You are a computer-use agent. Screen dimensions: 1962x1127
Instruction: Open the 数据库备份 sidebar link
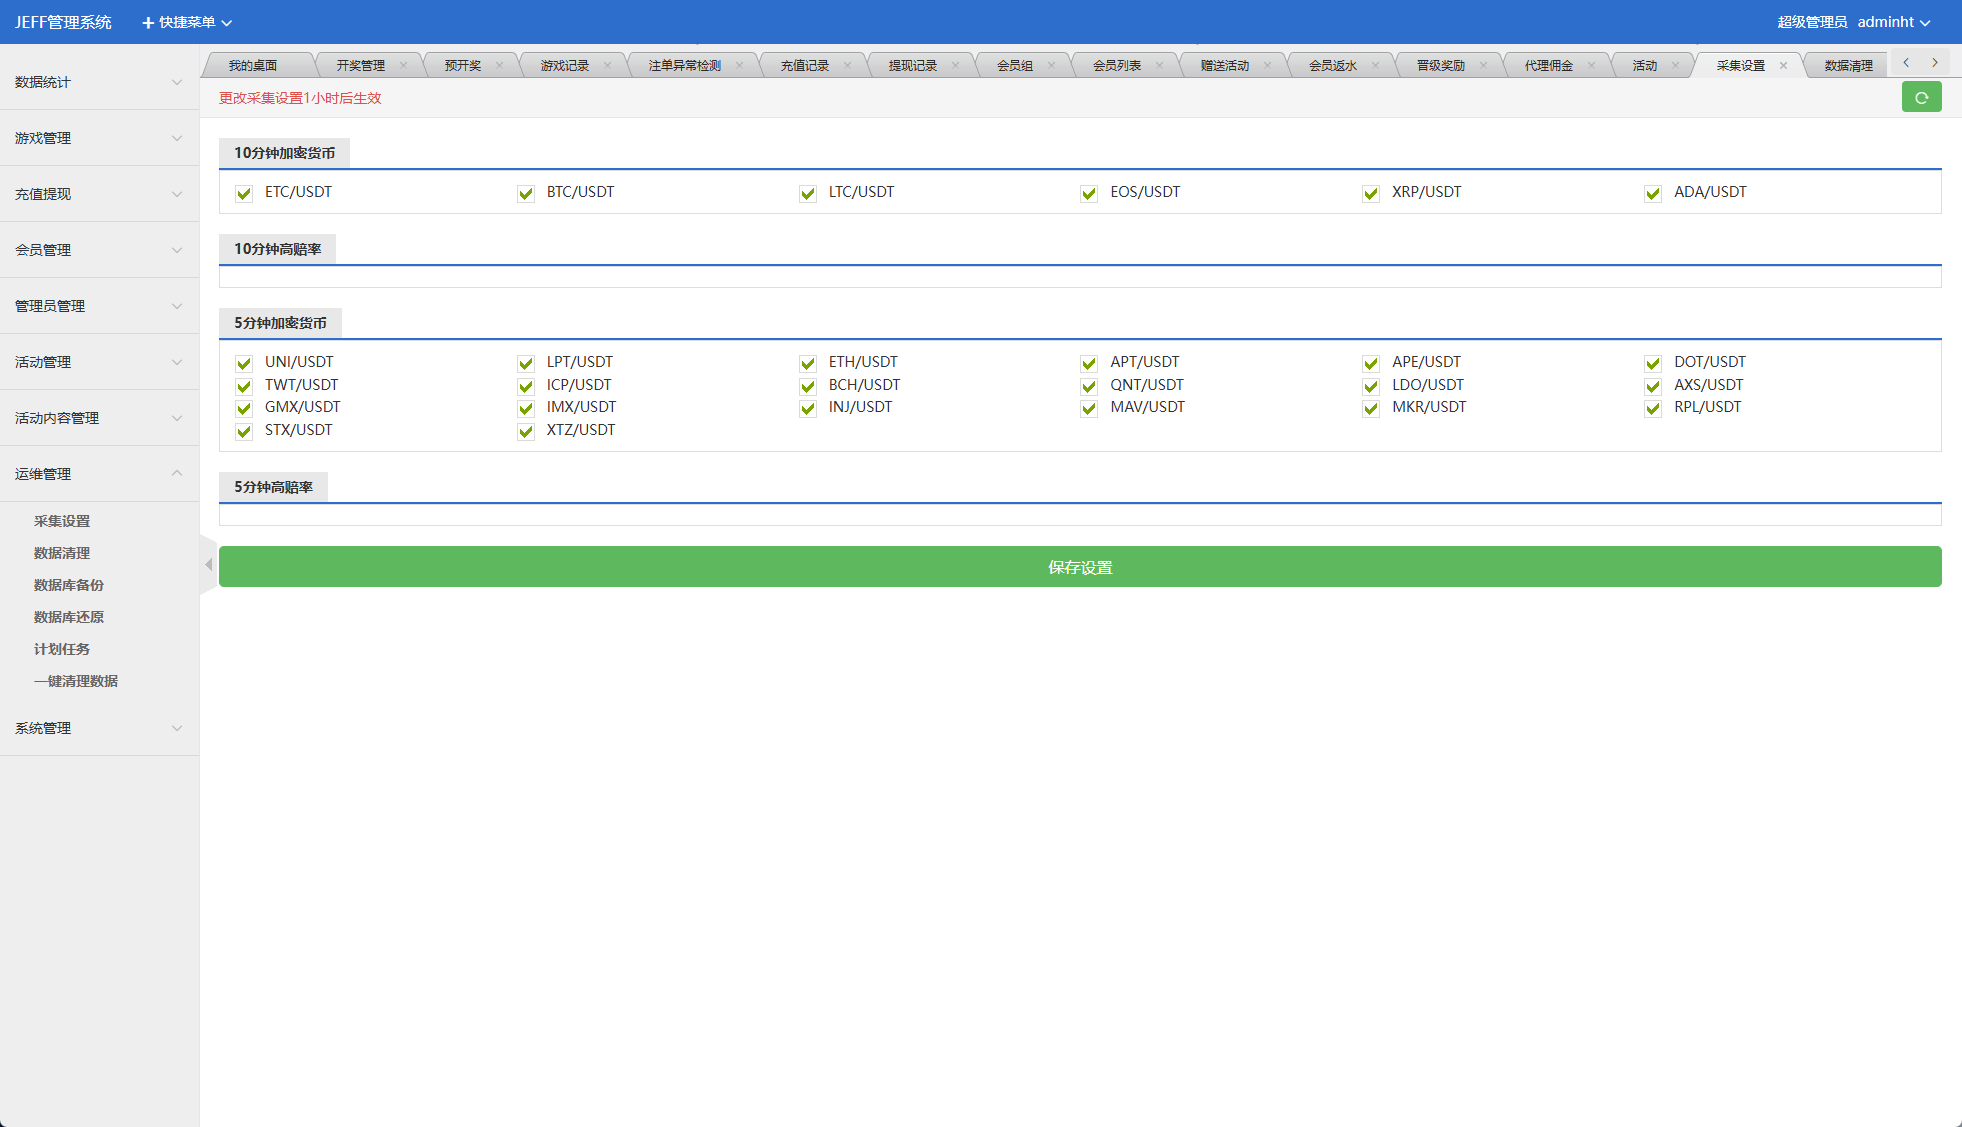click(69, 585)
